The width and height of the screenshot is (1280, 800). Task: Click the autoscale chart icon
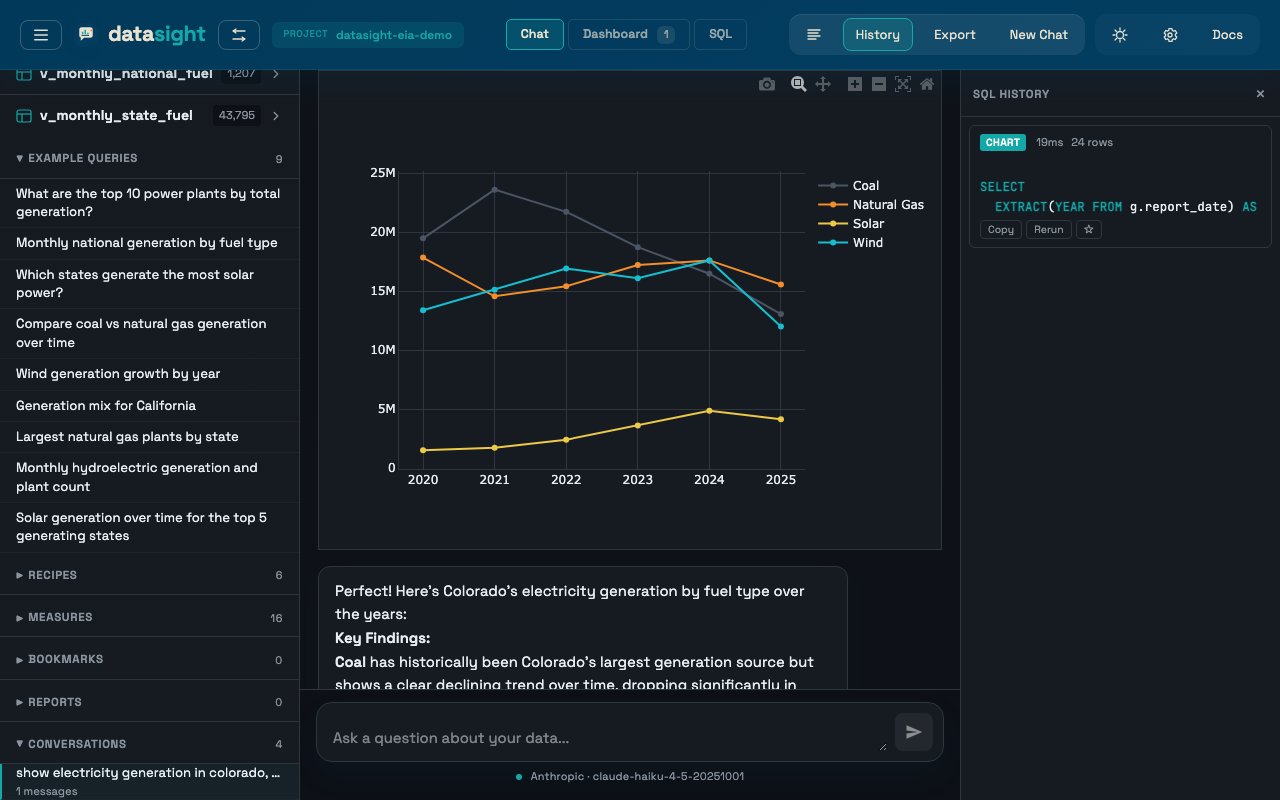click(x=903, y=84)
